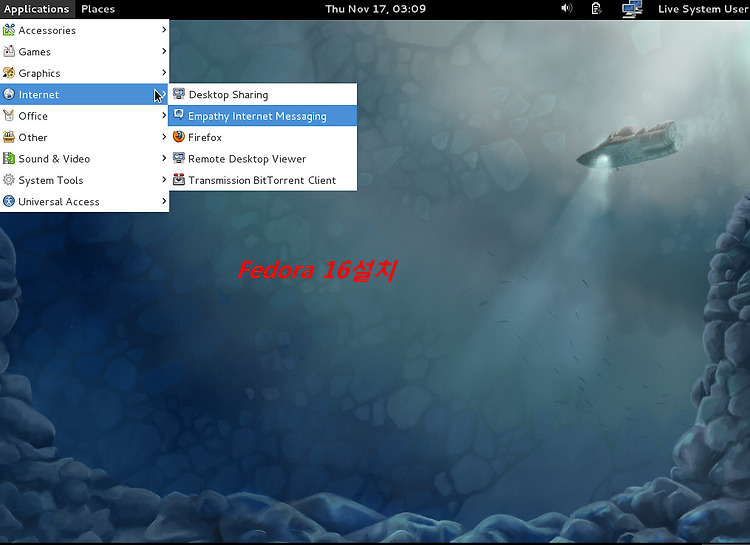750x545 pixels.
Task: Click the Empathy messaging icon
Action: 179,115
